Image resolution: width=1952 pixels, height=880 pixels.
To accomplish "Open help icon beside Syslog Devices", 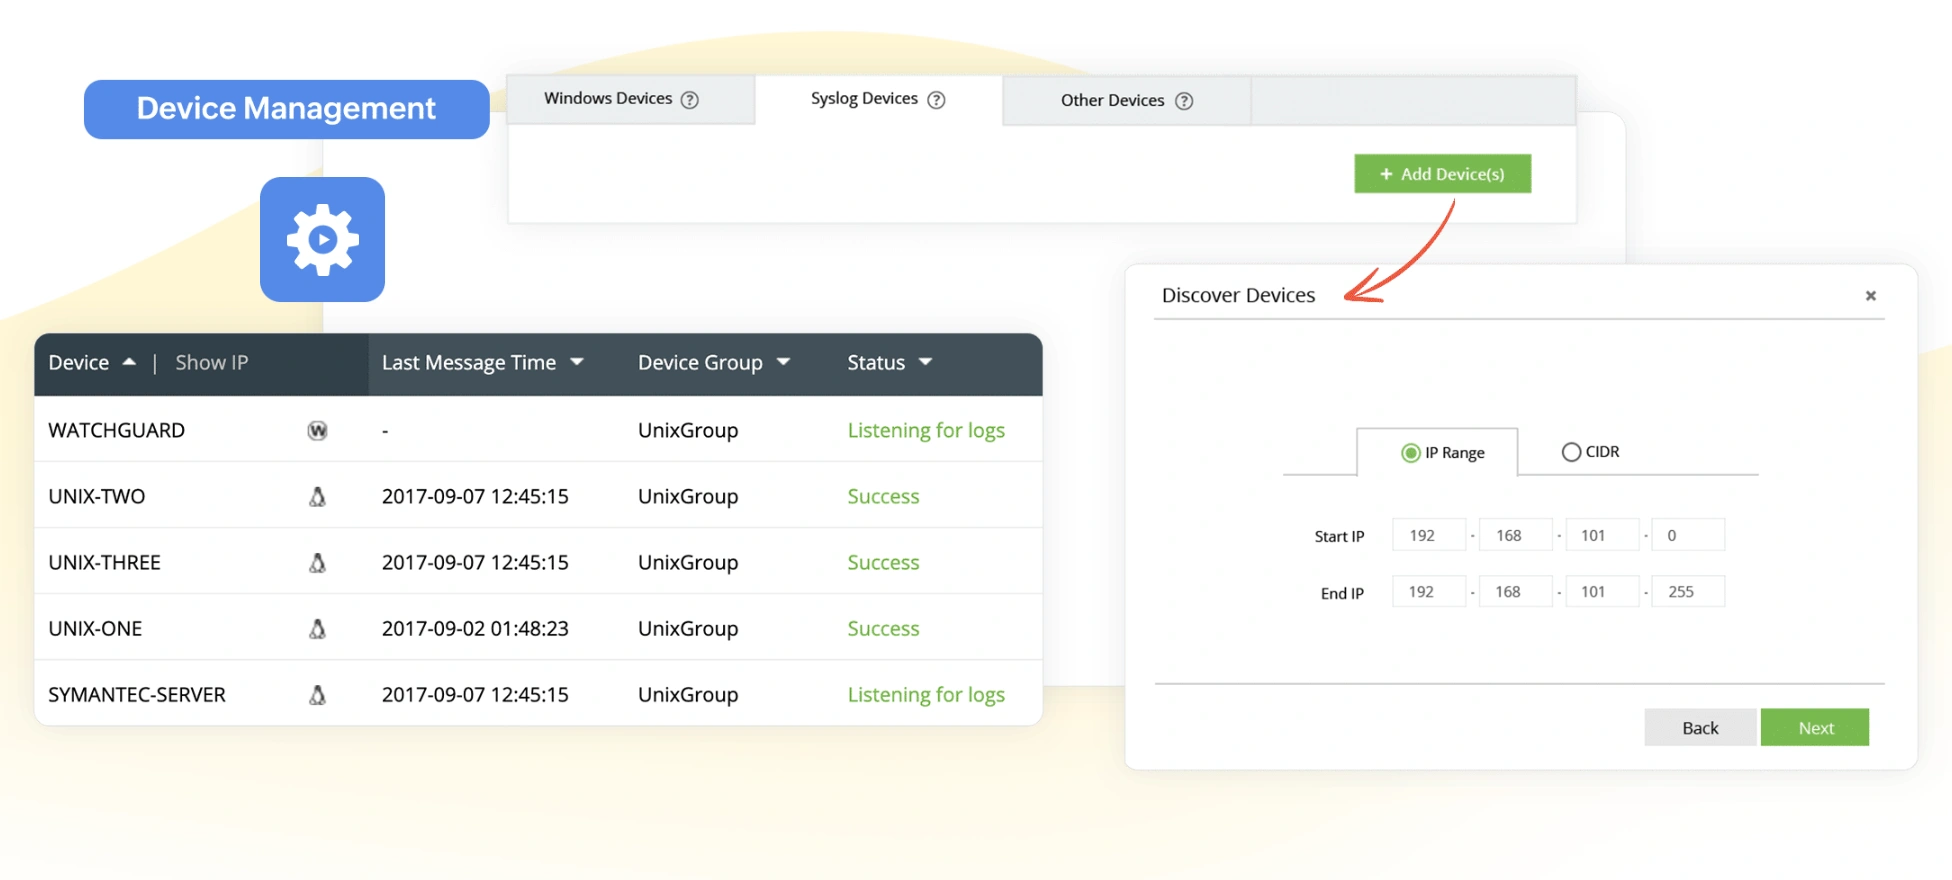I will click(x=936, y=100).
